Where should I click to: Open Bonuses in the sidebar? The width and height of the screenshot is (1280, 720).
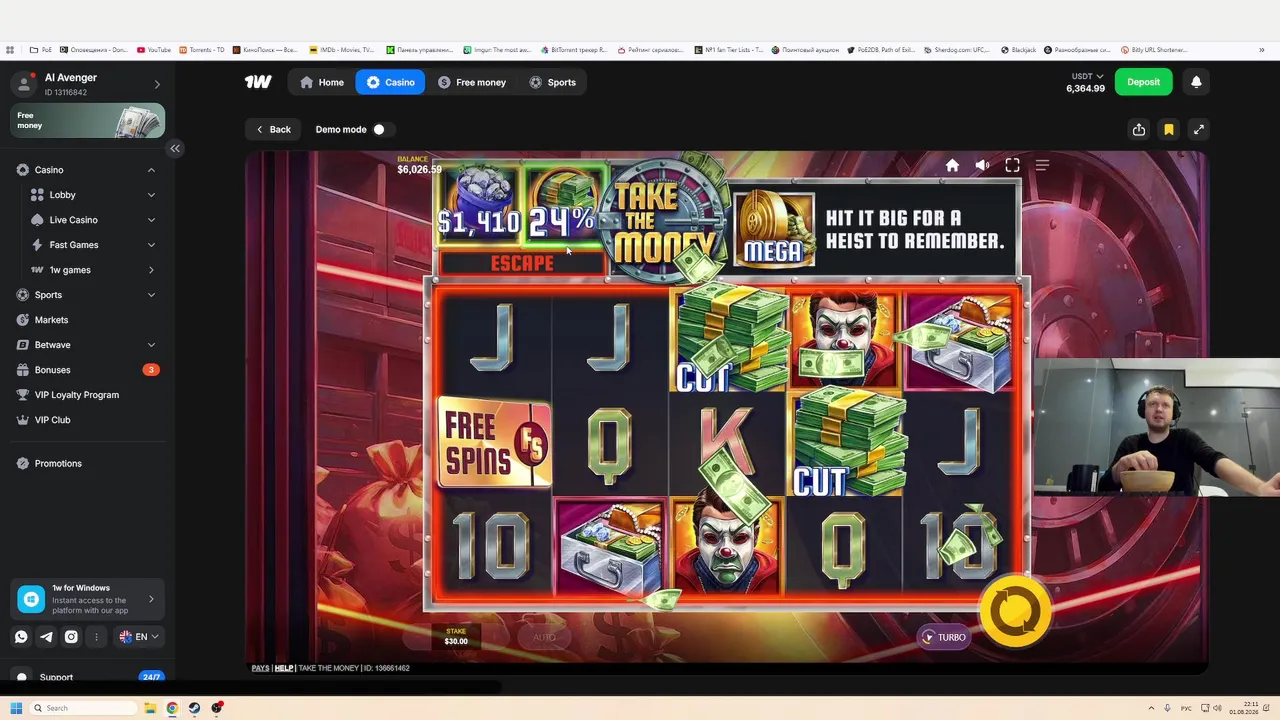(53, 370)
